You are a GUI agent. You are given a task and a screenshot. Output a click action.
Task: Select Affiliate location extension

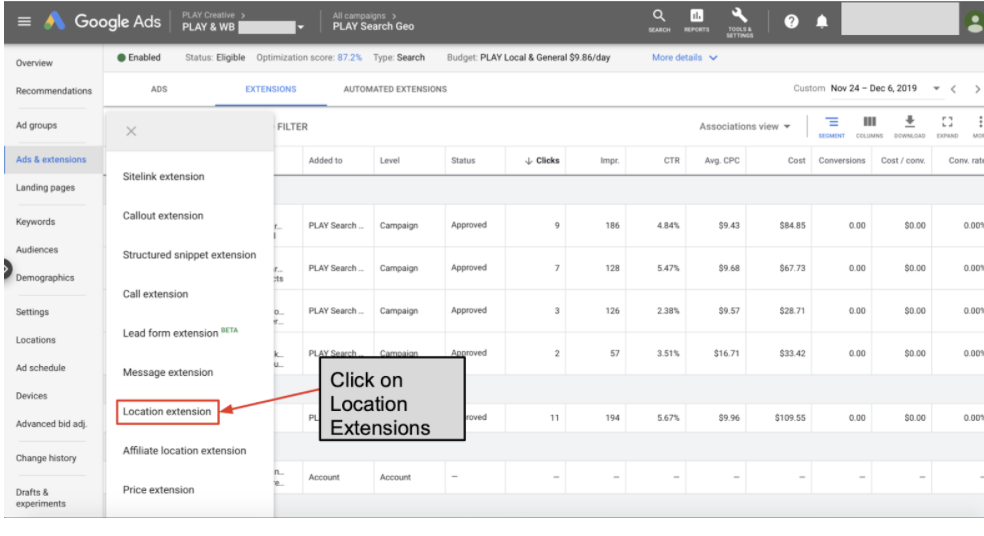pyautogui.click(x=184, y=451)
